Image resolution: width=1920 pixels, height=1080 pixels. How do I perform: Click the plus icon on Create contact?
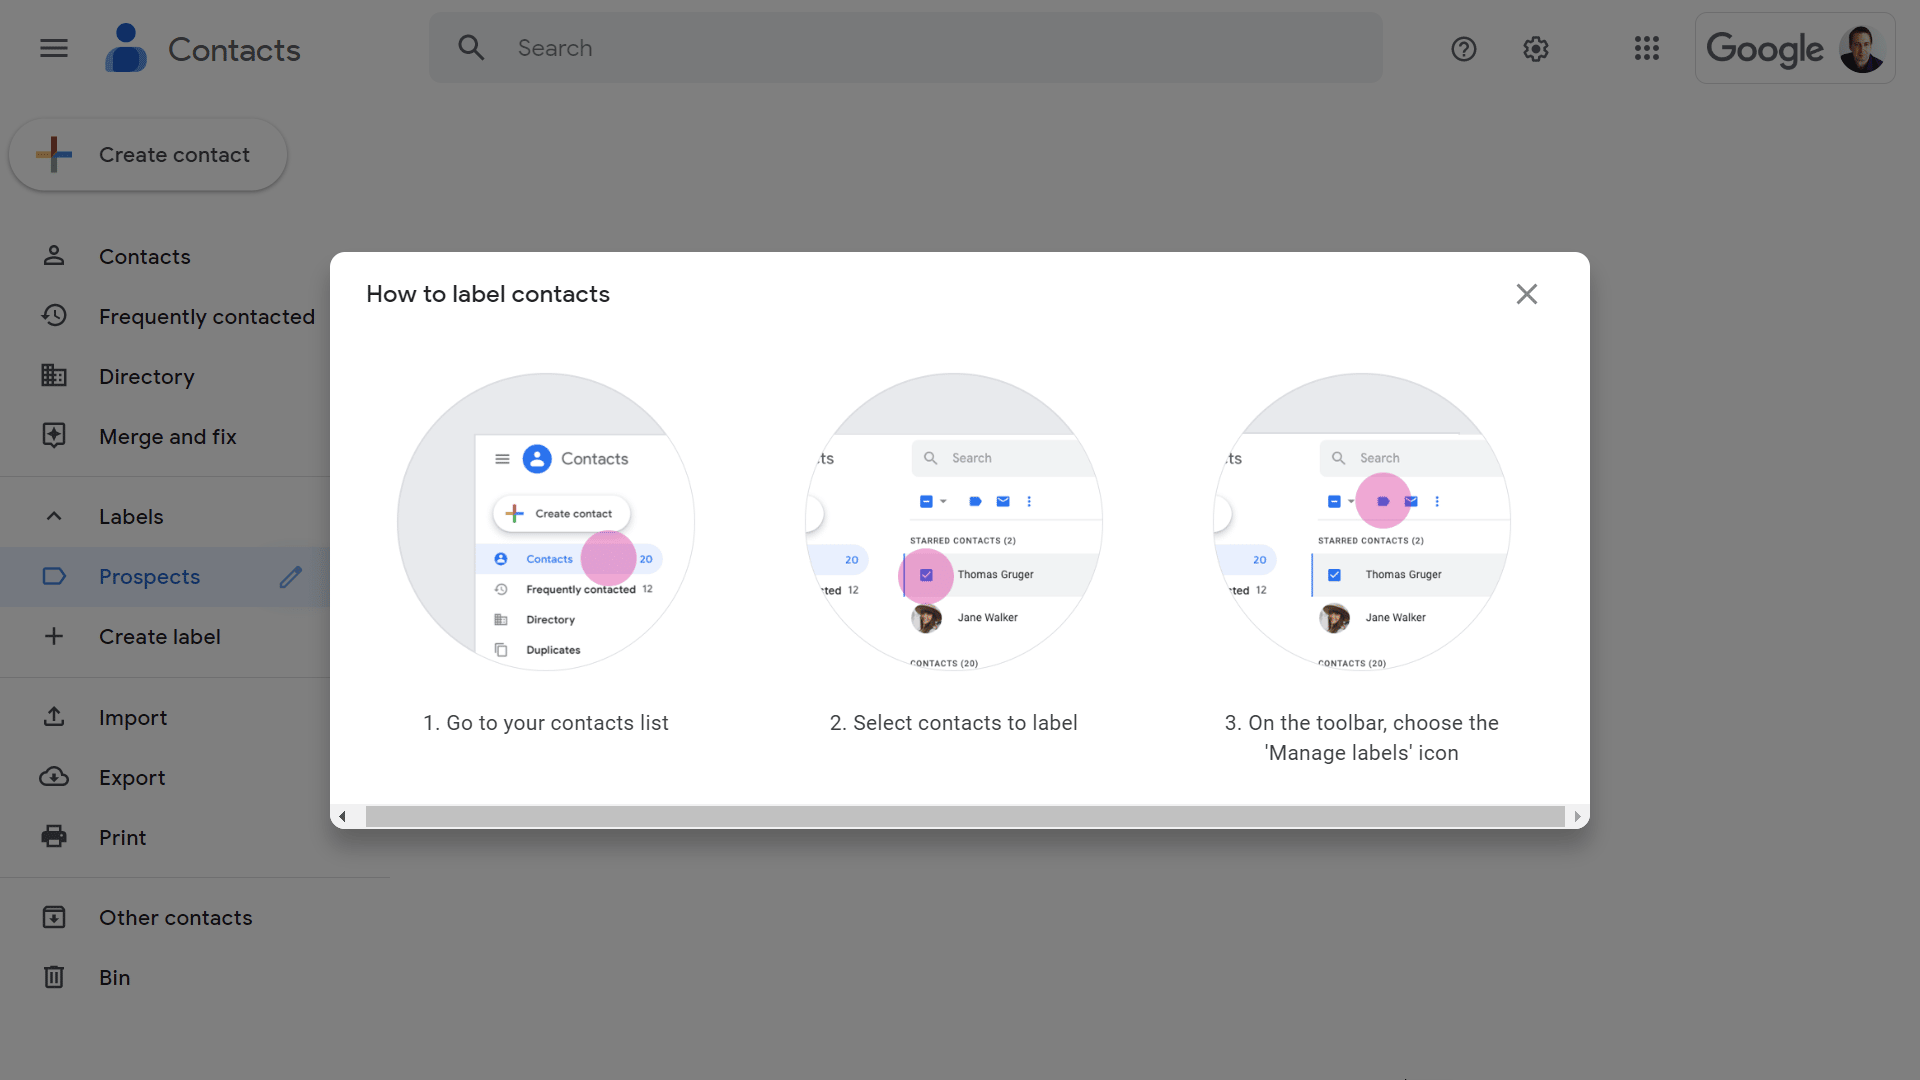pos(54,154)
